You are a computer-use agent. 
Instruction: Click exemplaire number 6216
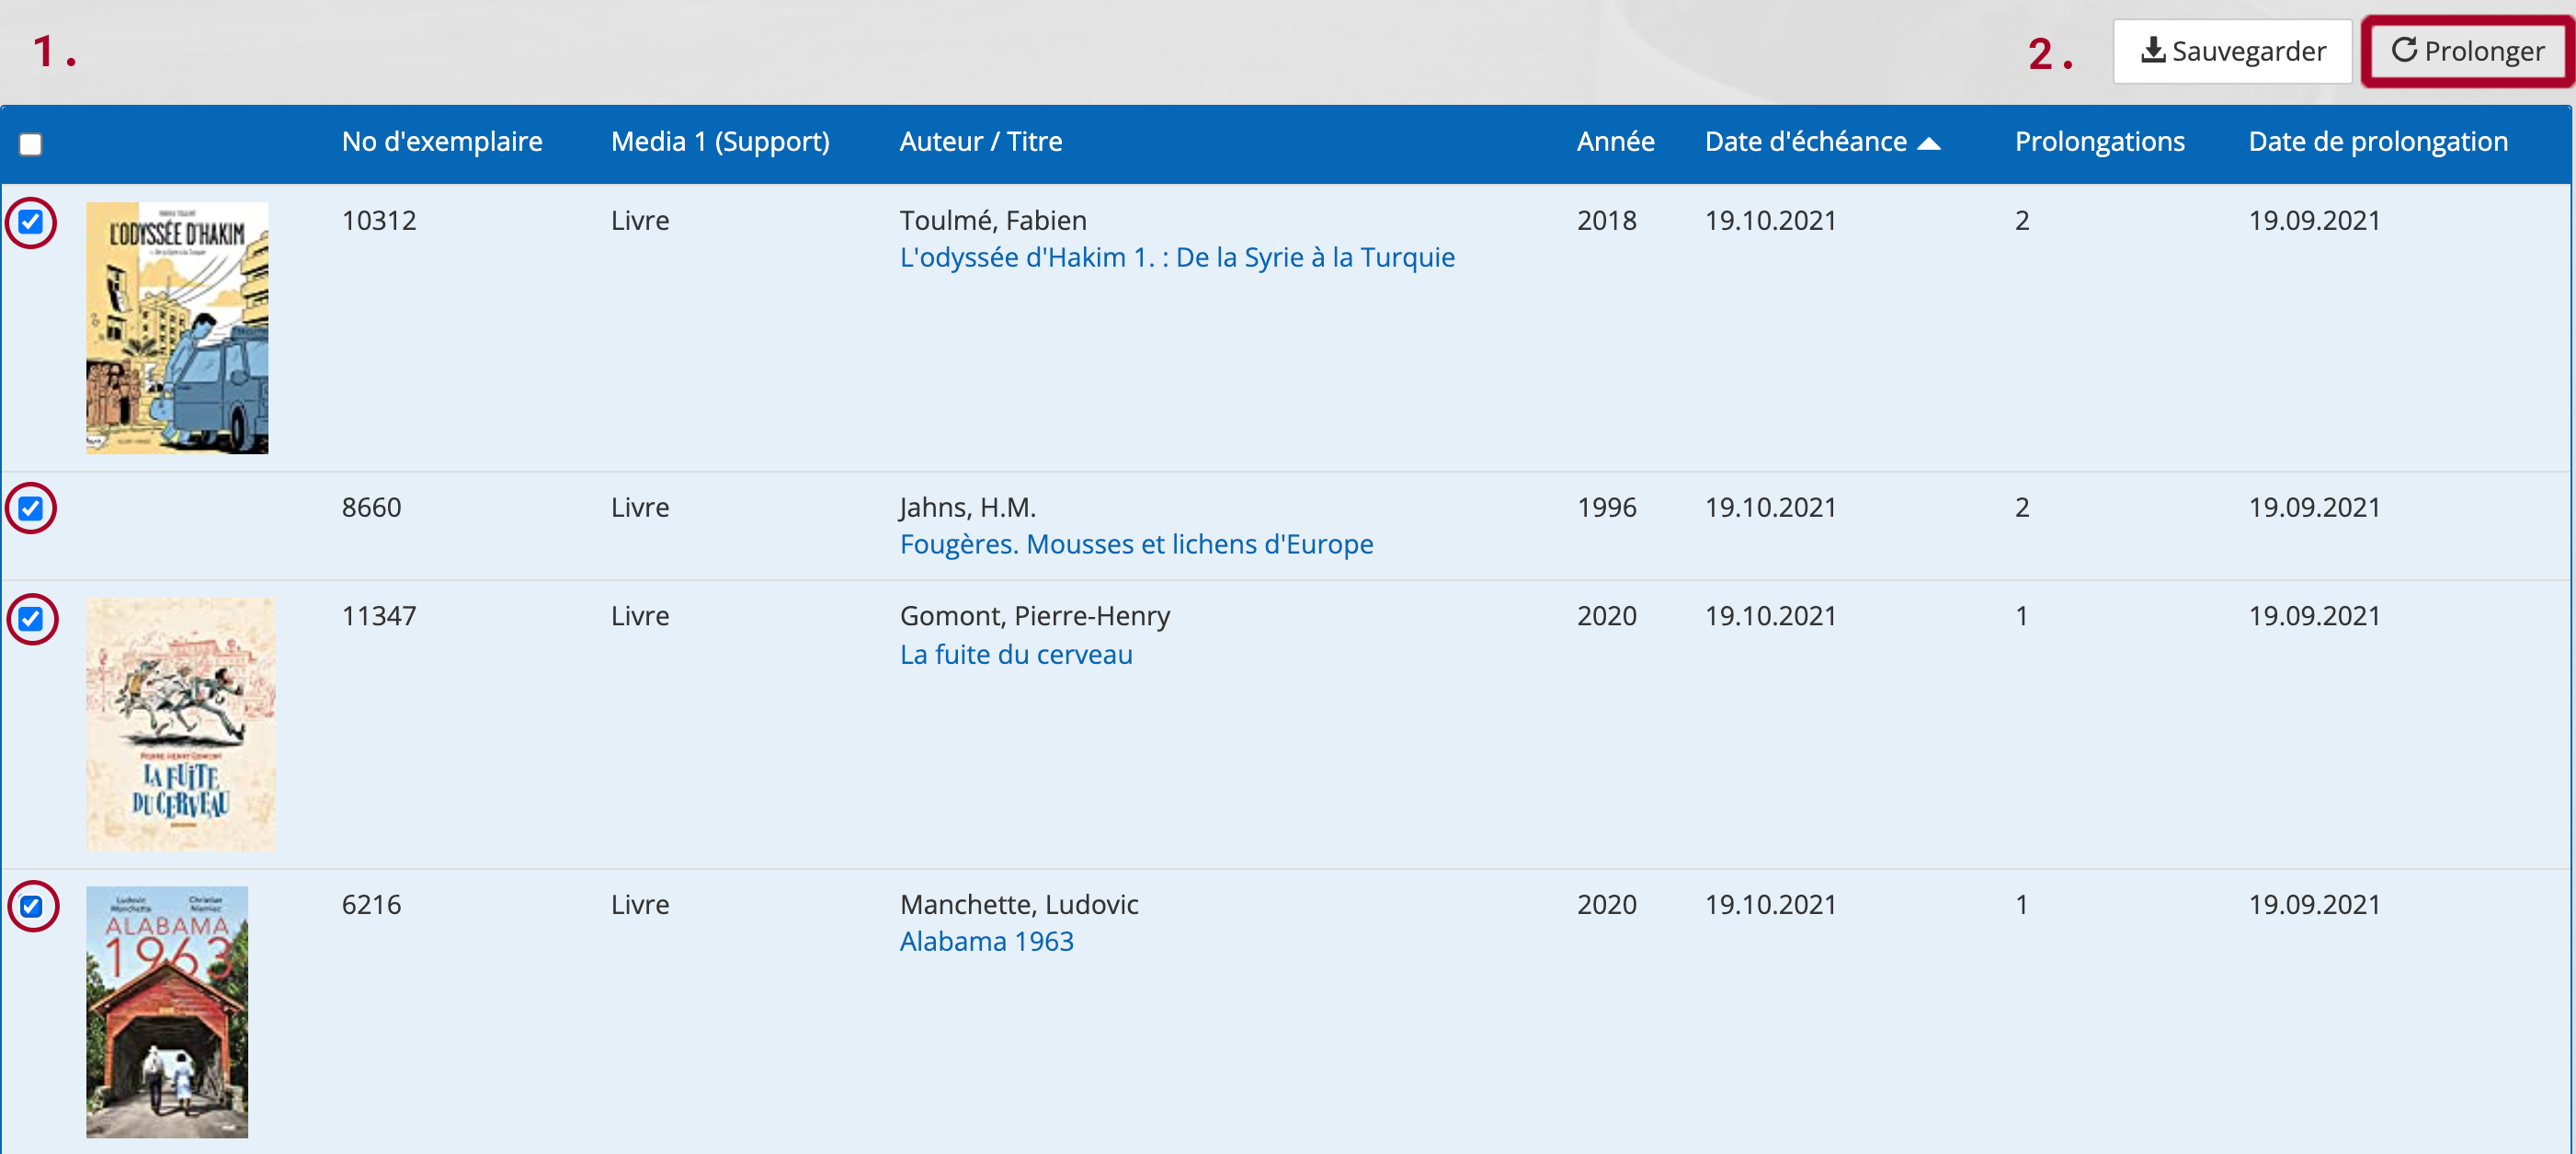point(371,905)
